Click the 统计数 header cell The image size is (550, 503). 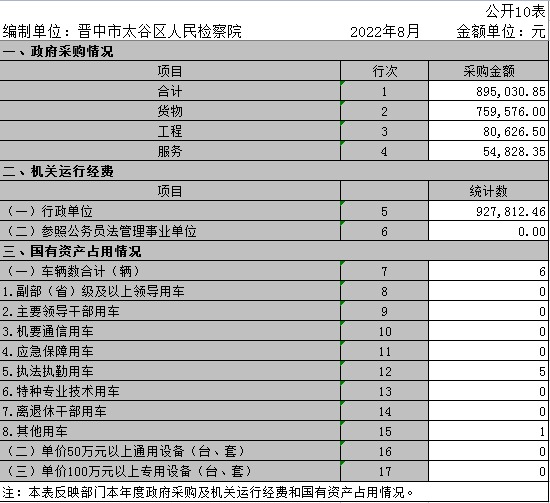coord(488,191)
